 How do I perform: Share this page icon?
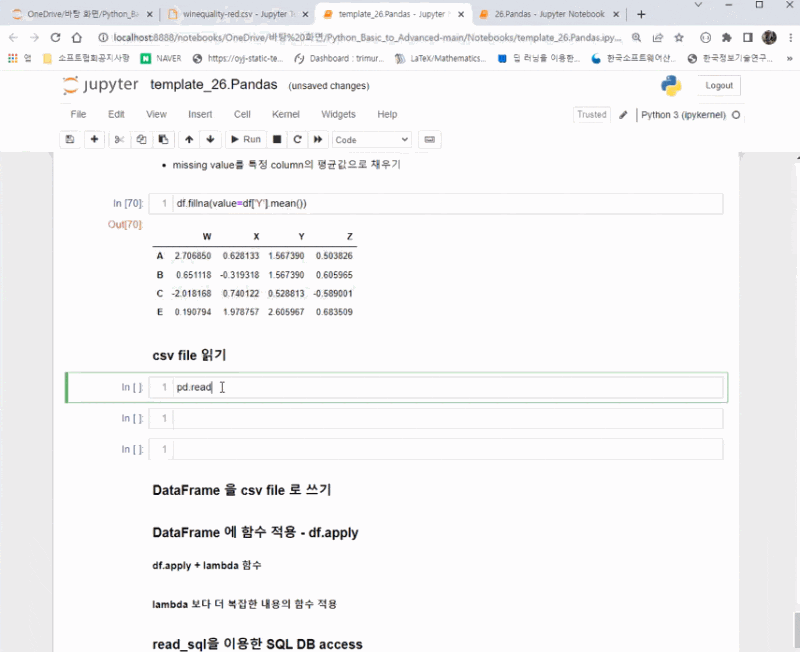tap(658, 37)
